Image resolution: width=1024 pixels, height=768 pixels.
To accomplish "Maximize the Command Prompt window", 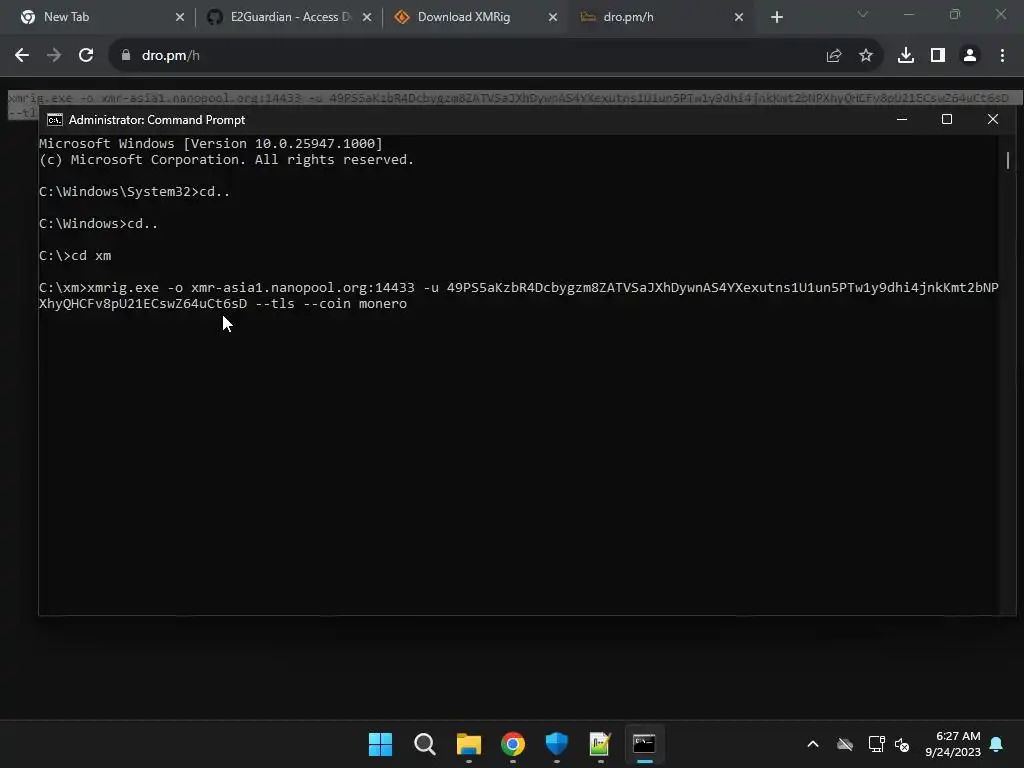I will click(947, 120).
